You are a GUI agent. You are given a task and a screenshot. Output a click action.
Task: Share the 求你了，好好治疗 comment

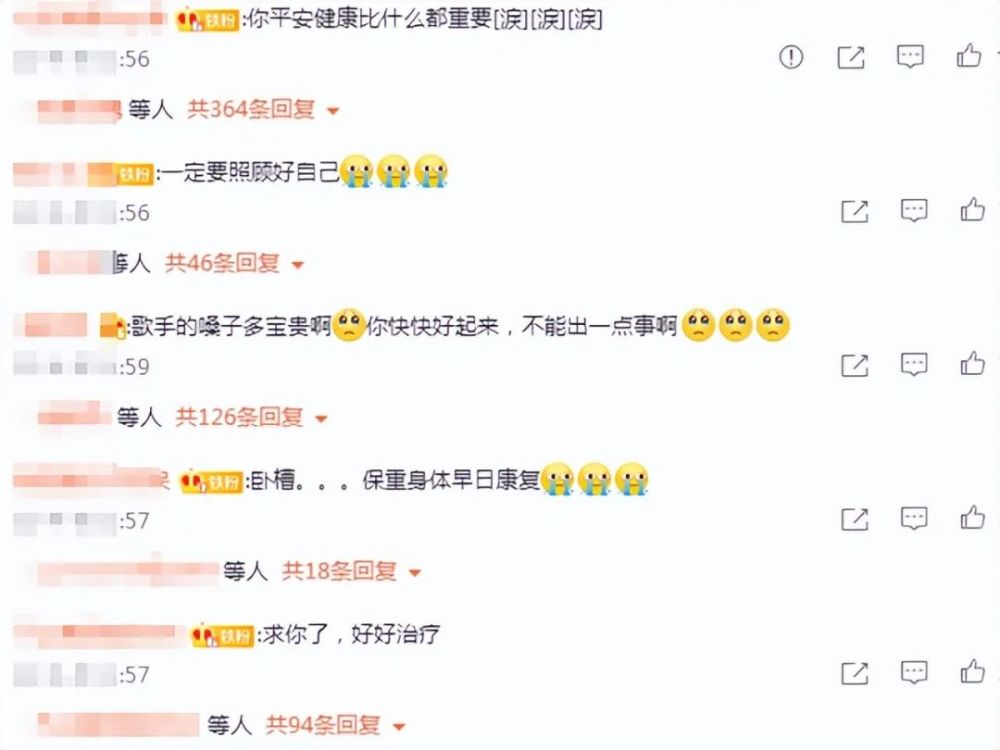pos(855,673)
